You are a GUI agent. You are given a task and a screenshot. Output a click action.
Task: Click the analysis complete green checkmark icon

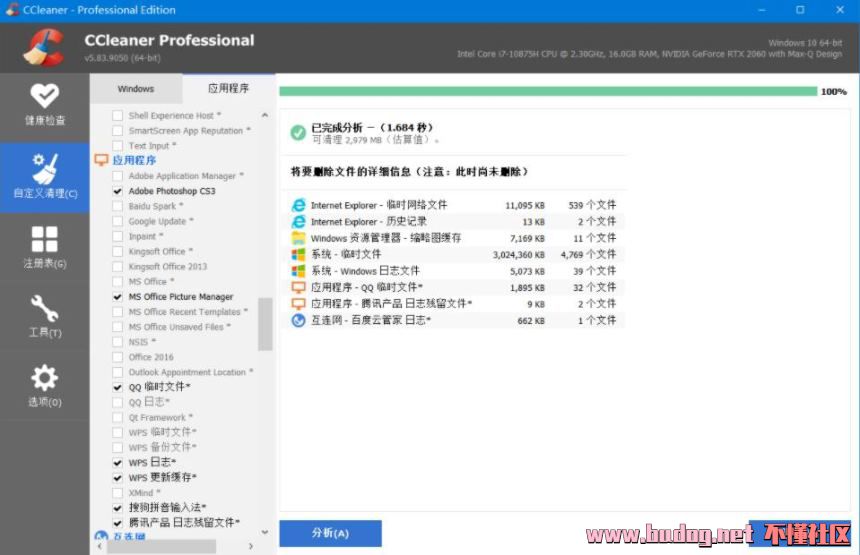tap(298, 132)
